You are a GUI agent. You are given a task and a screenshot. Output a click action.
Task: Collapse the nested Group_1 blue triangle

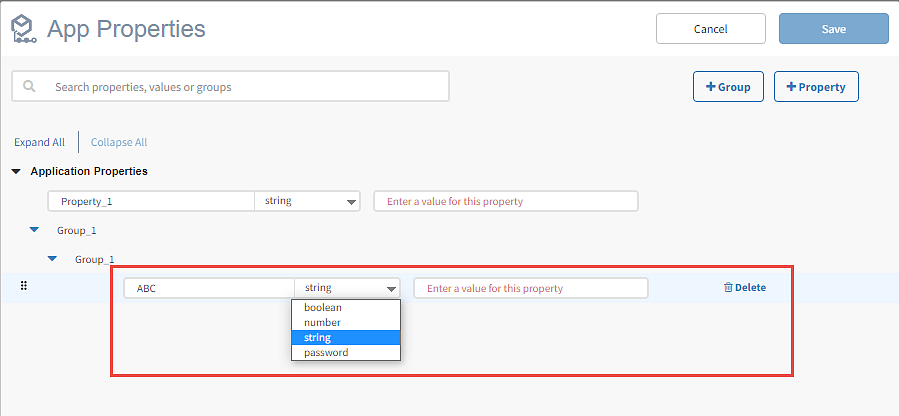(x=52, y=258)
